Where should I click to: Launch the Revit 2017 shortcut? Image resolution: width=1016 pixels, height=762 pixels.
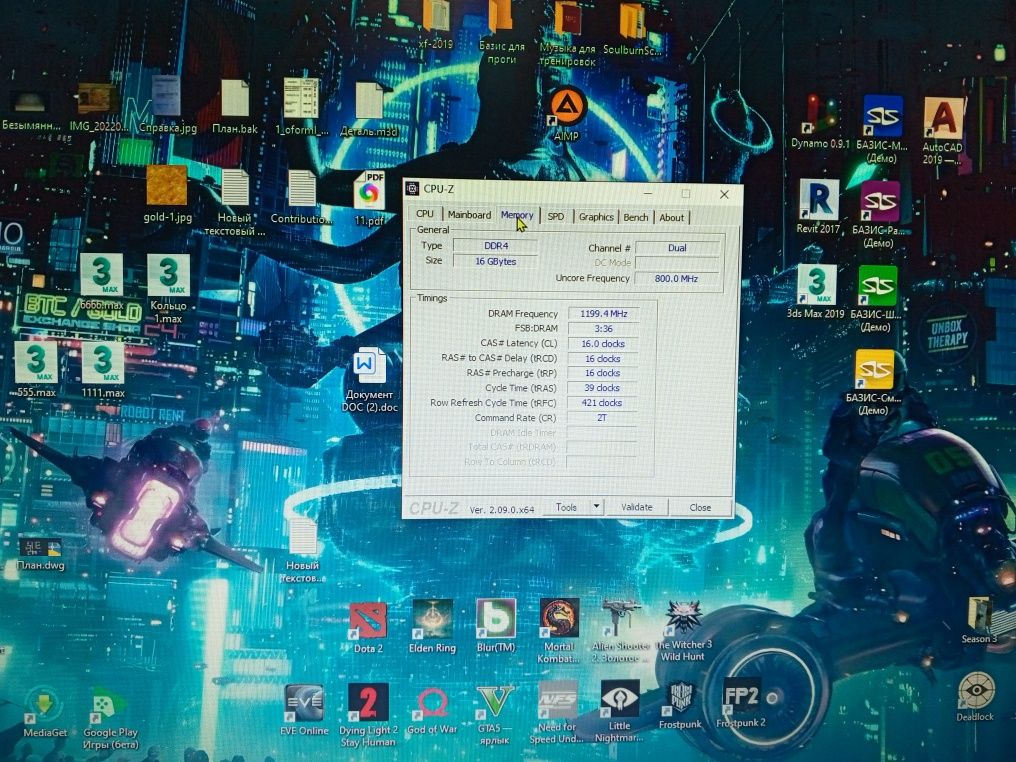(818, 206)
